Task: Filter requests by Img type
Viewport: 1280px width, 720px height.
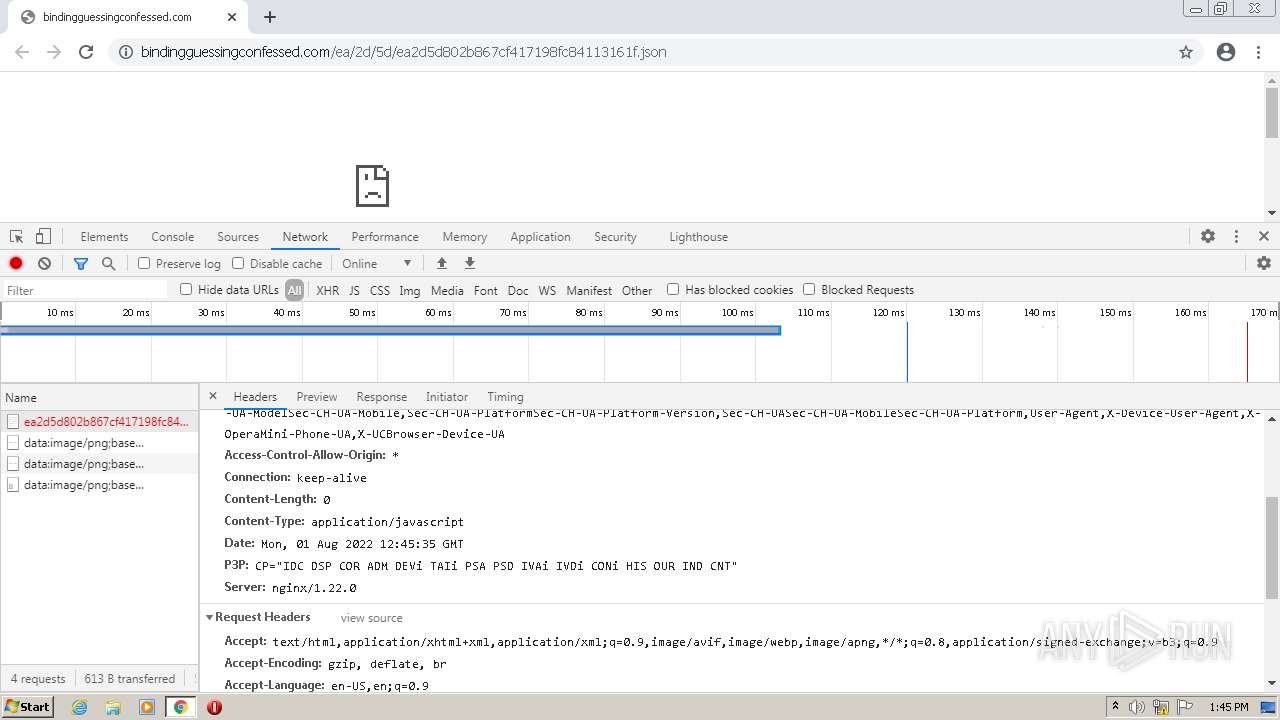Action: (x=409, y=290)
